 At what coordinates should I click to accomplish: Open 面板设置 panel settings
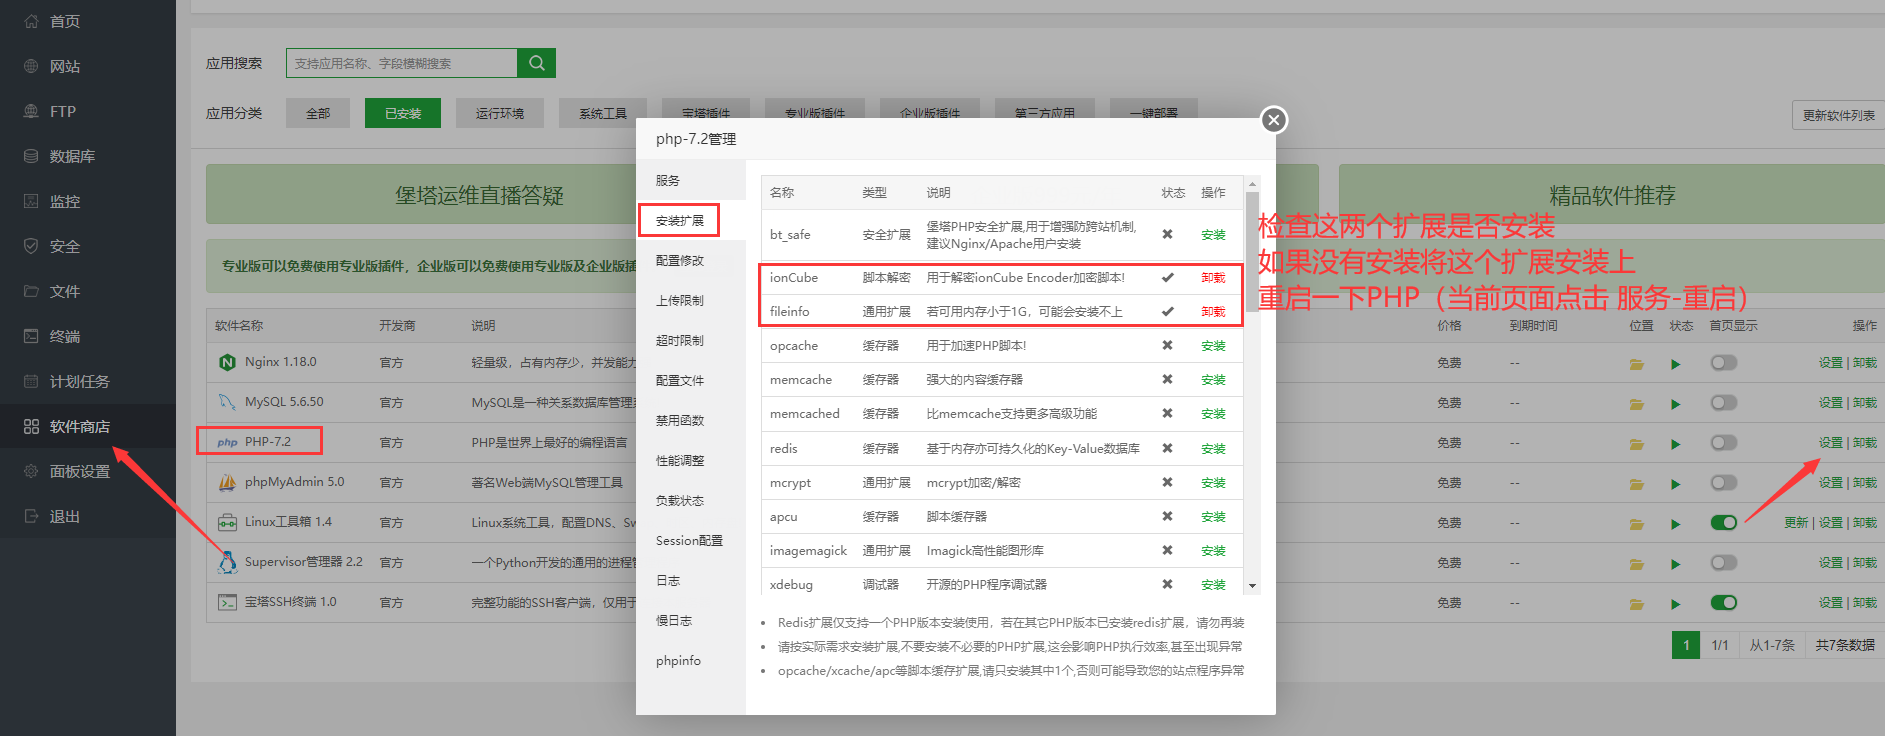[x=80, y=471]
